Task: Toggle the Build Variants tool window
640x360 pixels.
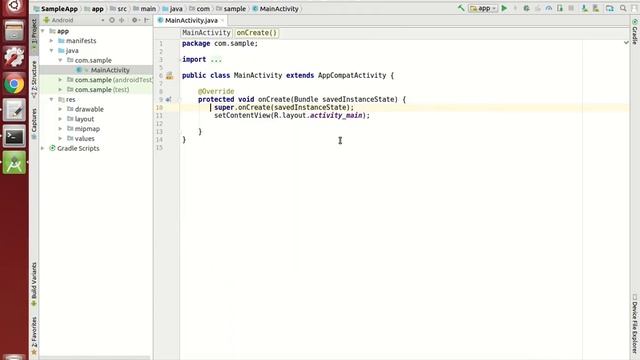Action: 34,283
